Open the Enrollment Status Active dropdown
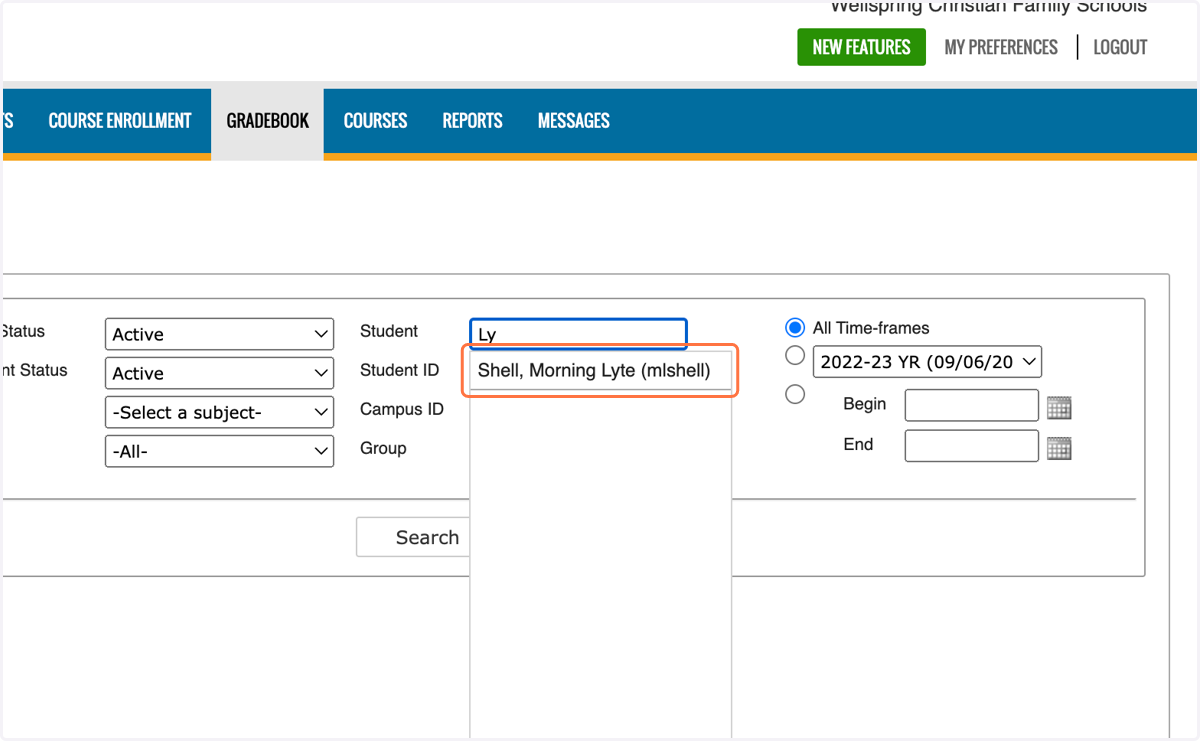Image resolution: width=1200 pixels, height=741 pixels. (x=219, y=373)
